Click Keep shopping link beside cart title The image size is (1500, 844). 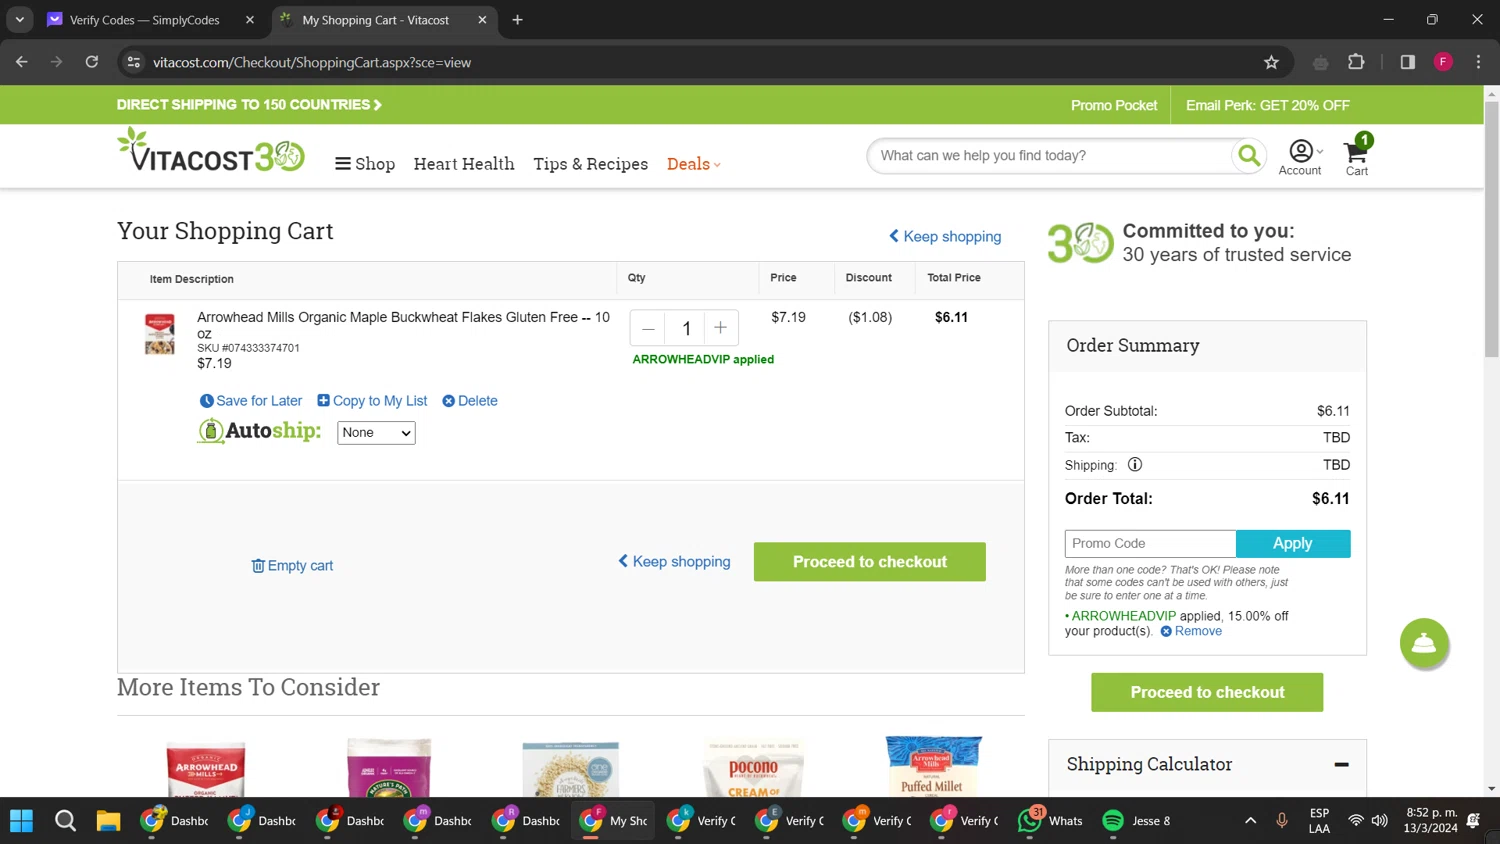(x=945, y=236)
